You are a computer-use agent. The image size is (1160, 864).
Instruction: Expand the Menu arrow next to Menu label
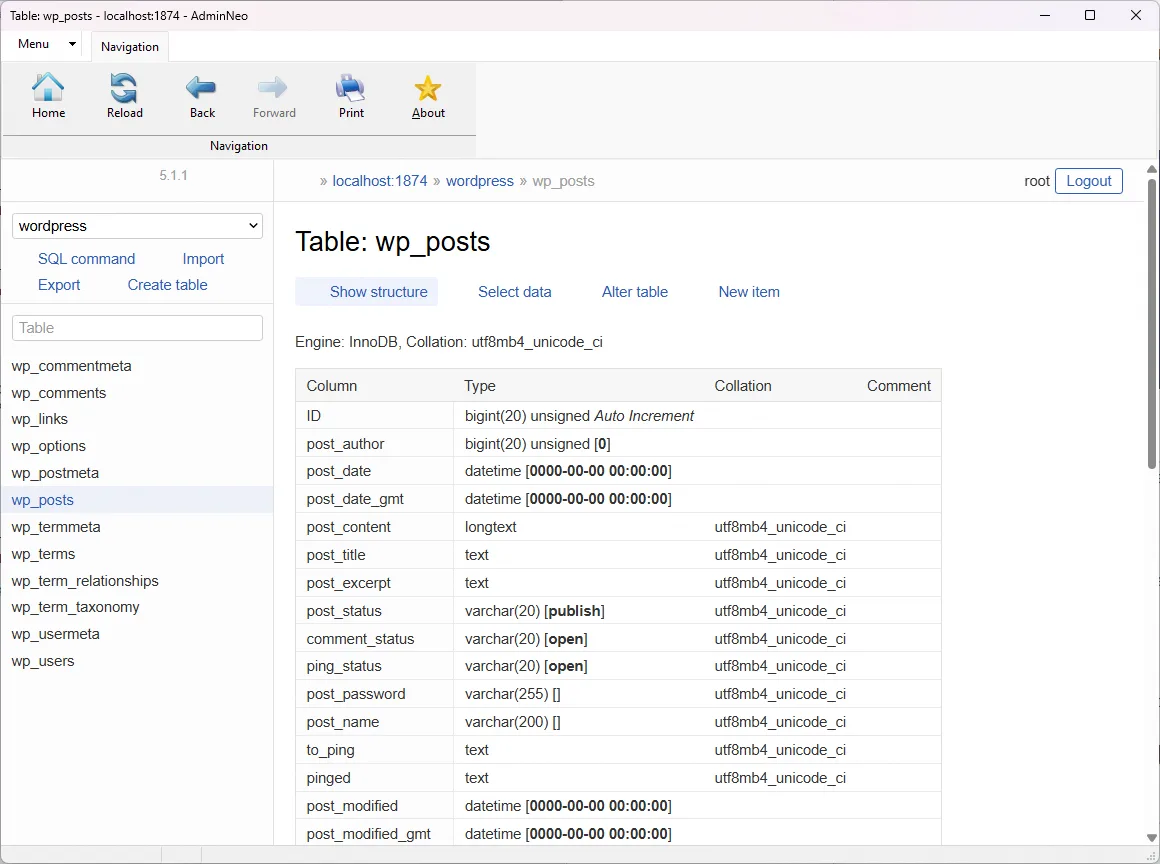72,44
